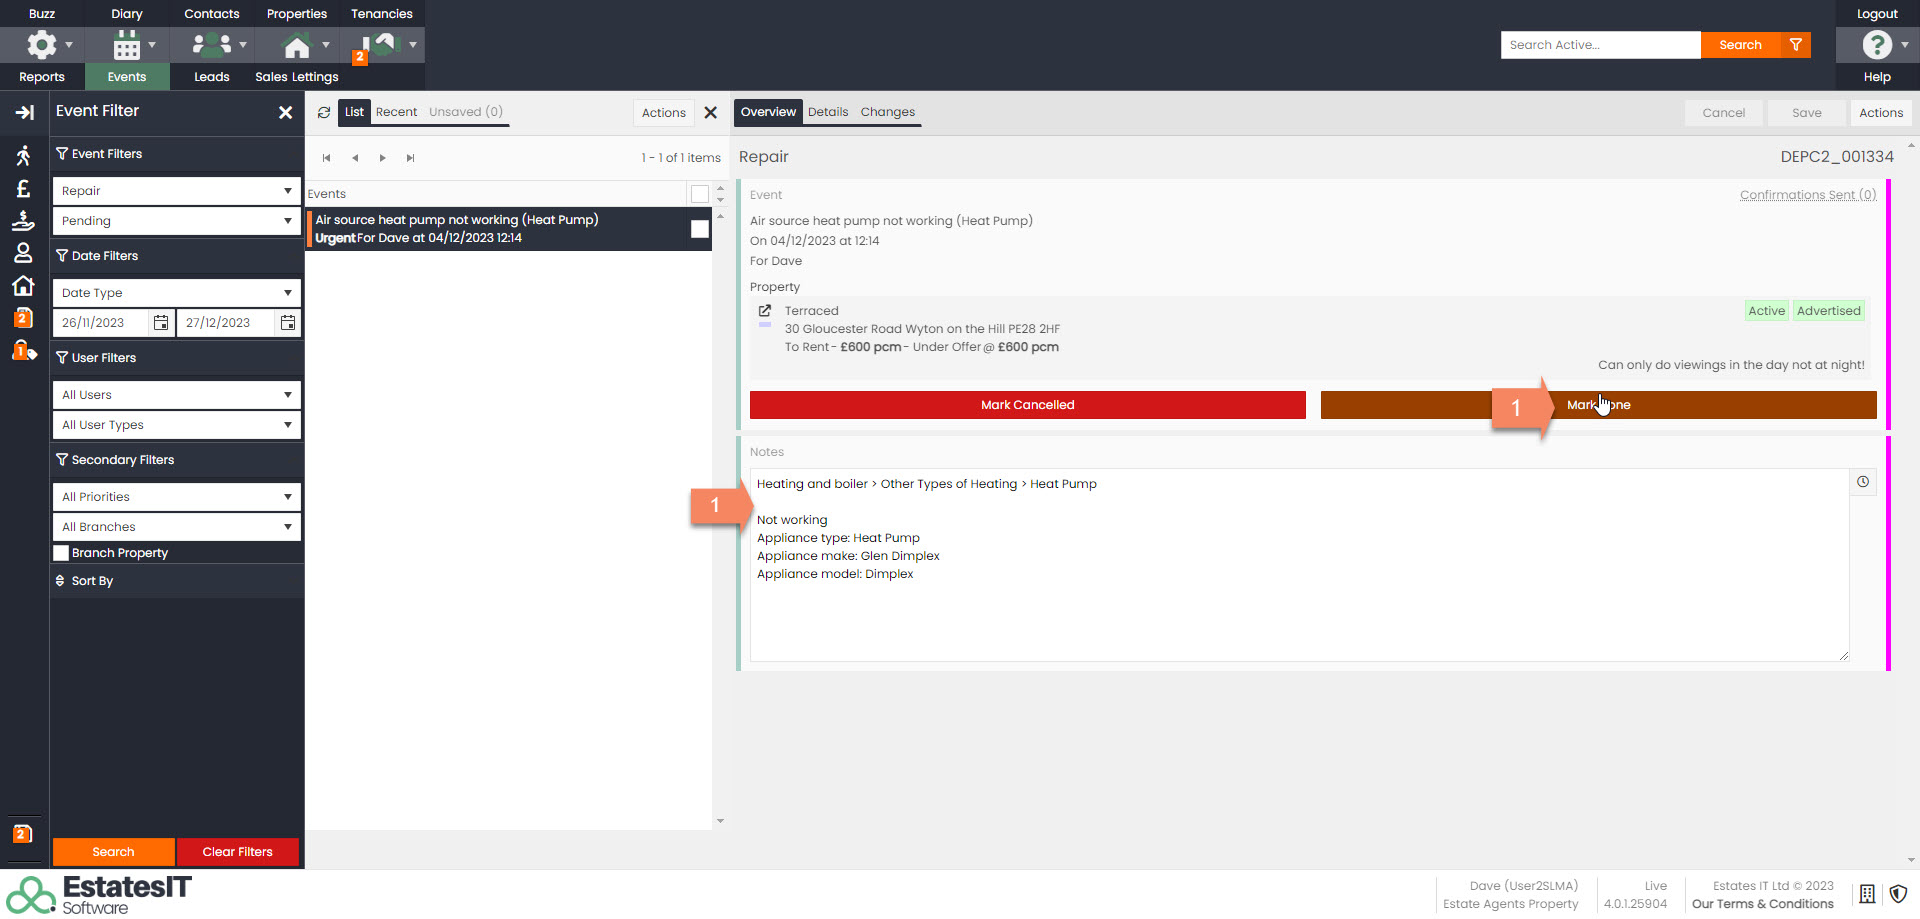The image size is (1920, 919).
Task: Toggle the select-all checkbox in Events header
Action: click(700, 194)
